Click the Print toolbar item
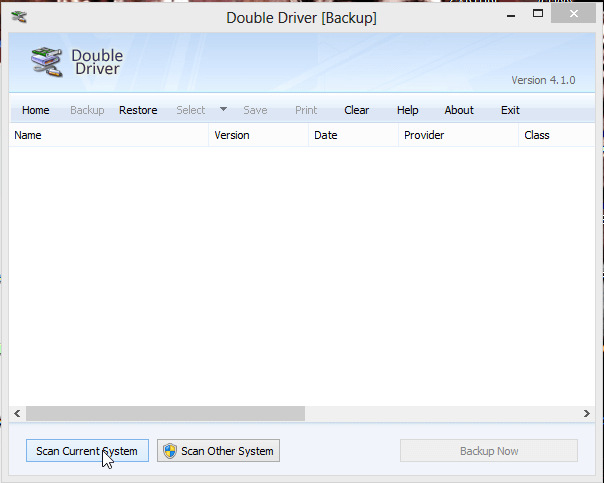The image size is (604, 483). tap(306, 110)
